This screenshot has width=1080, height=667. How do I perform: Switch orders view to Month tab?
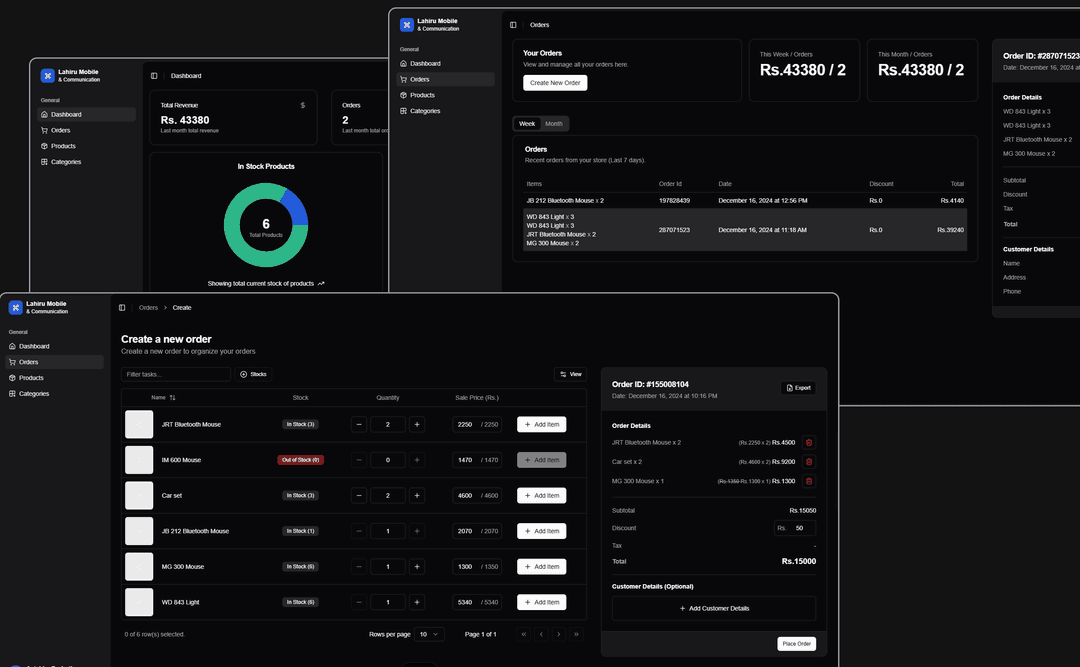[x=553, y=124]
